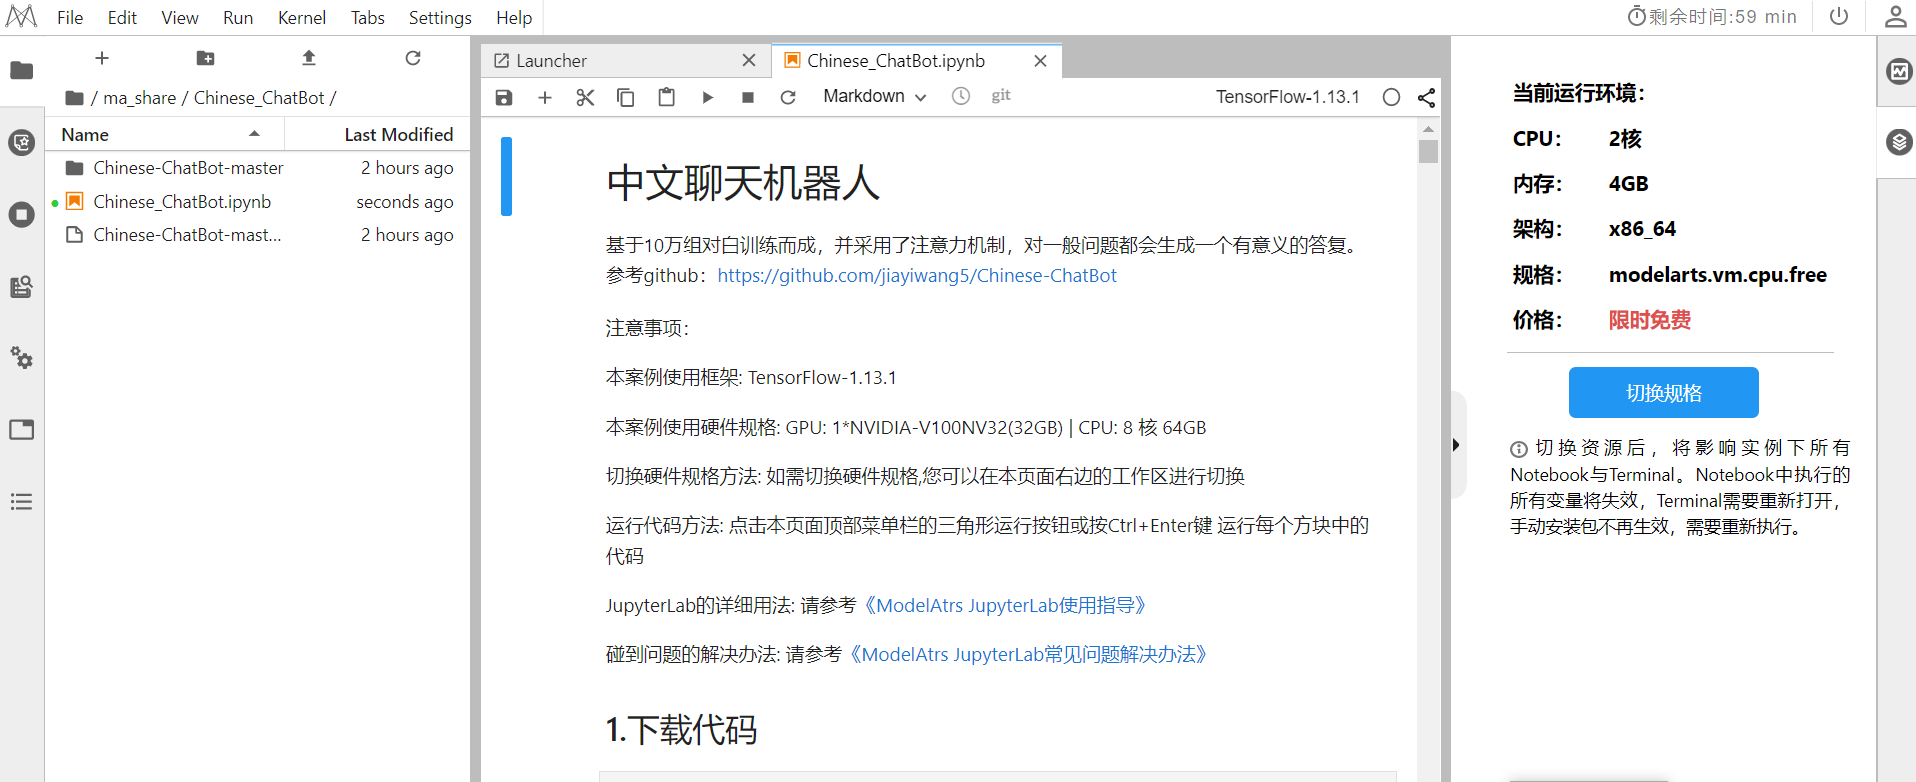The image size is (1916, 782).
Task: Click the power shutdown icon
Action: pyautogui.click(x=1839, y=16)
